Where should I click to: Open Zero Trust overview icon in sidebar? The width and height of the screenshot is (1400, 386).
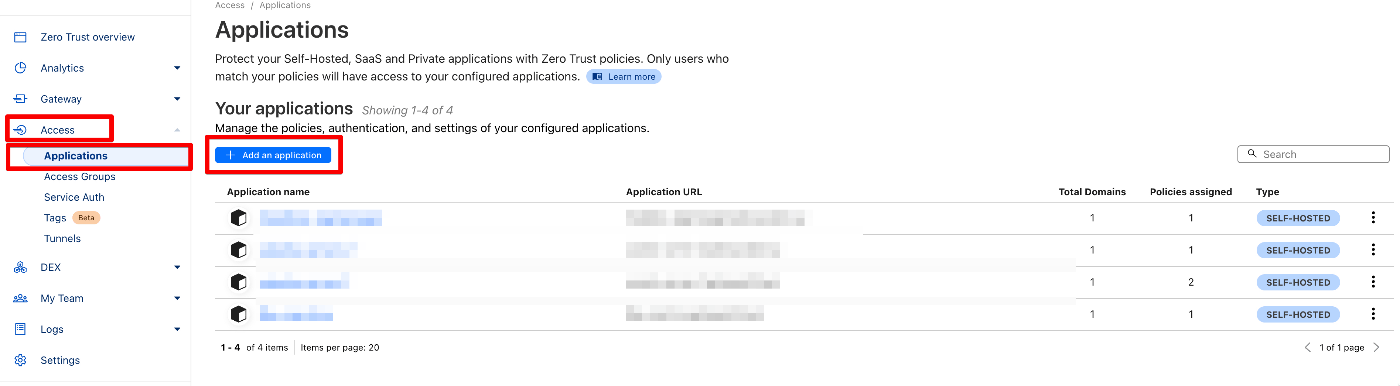click(20, 37)
